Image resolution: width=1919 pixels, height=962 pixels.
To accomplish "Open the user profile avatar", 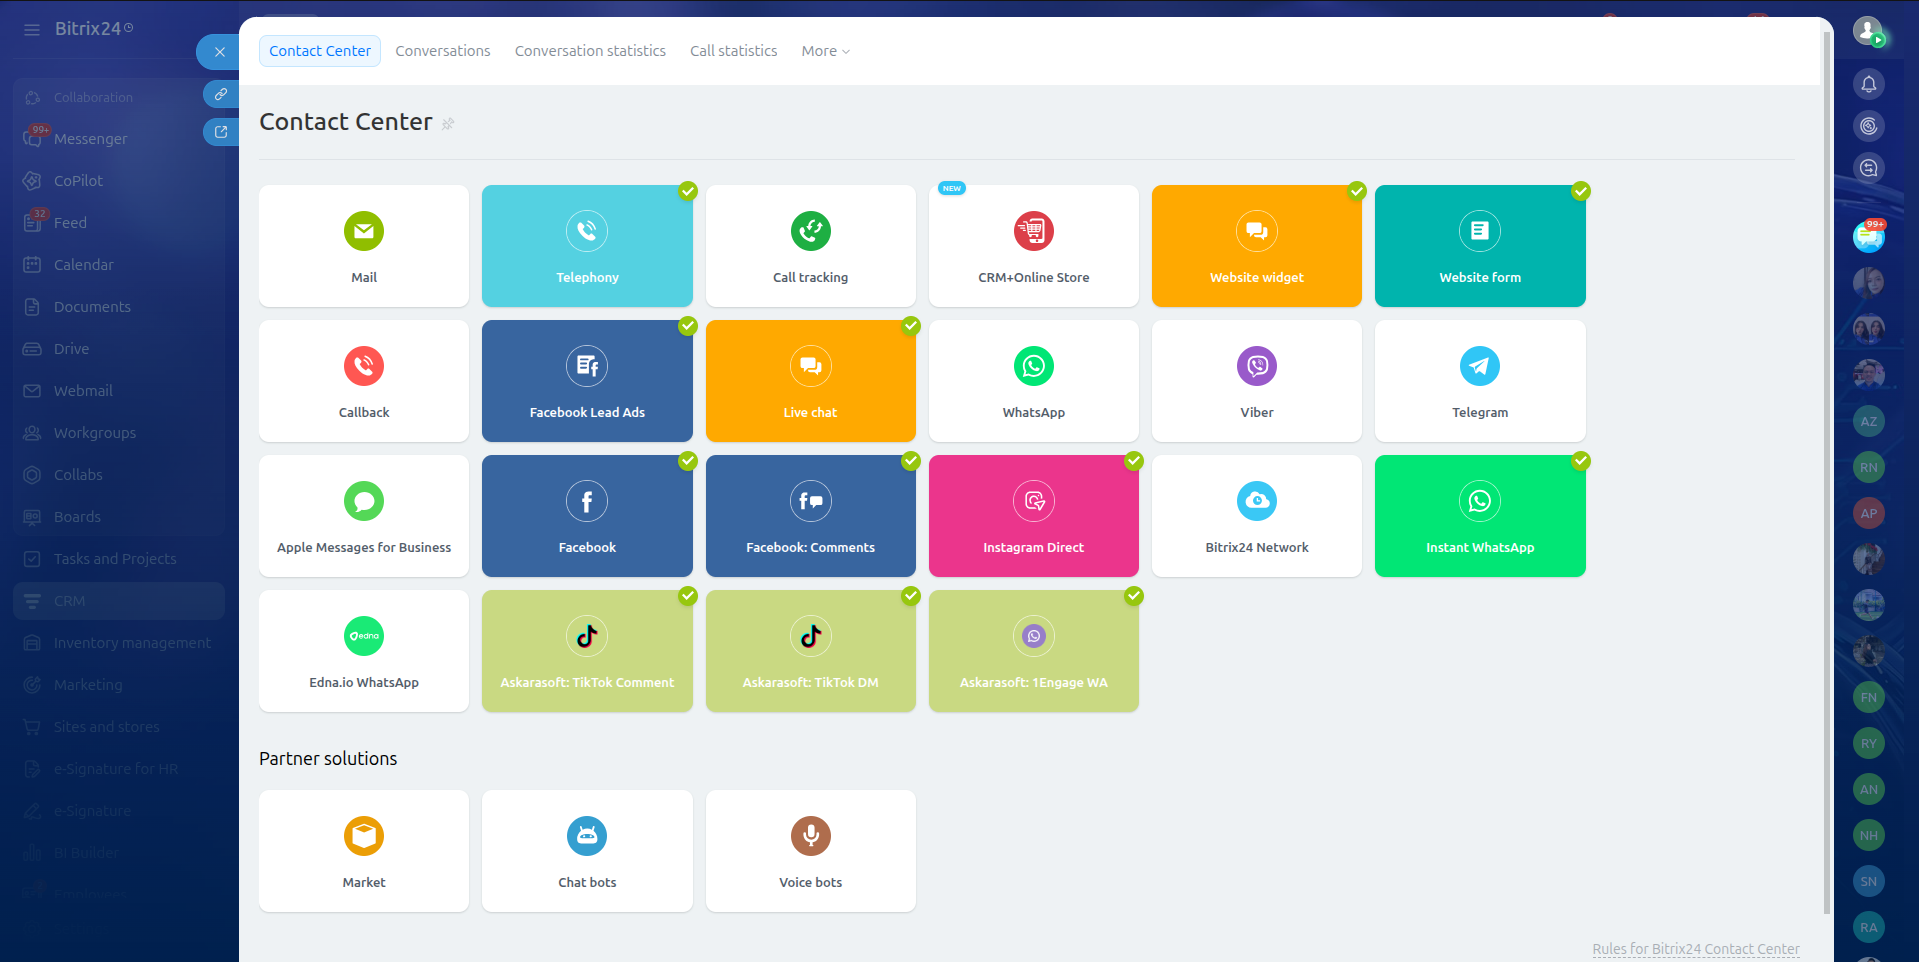I will pyautogui.click(x=1867, y=31).
